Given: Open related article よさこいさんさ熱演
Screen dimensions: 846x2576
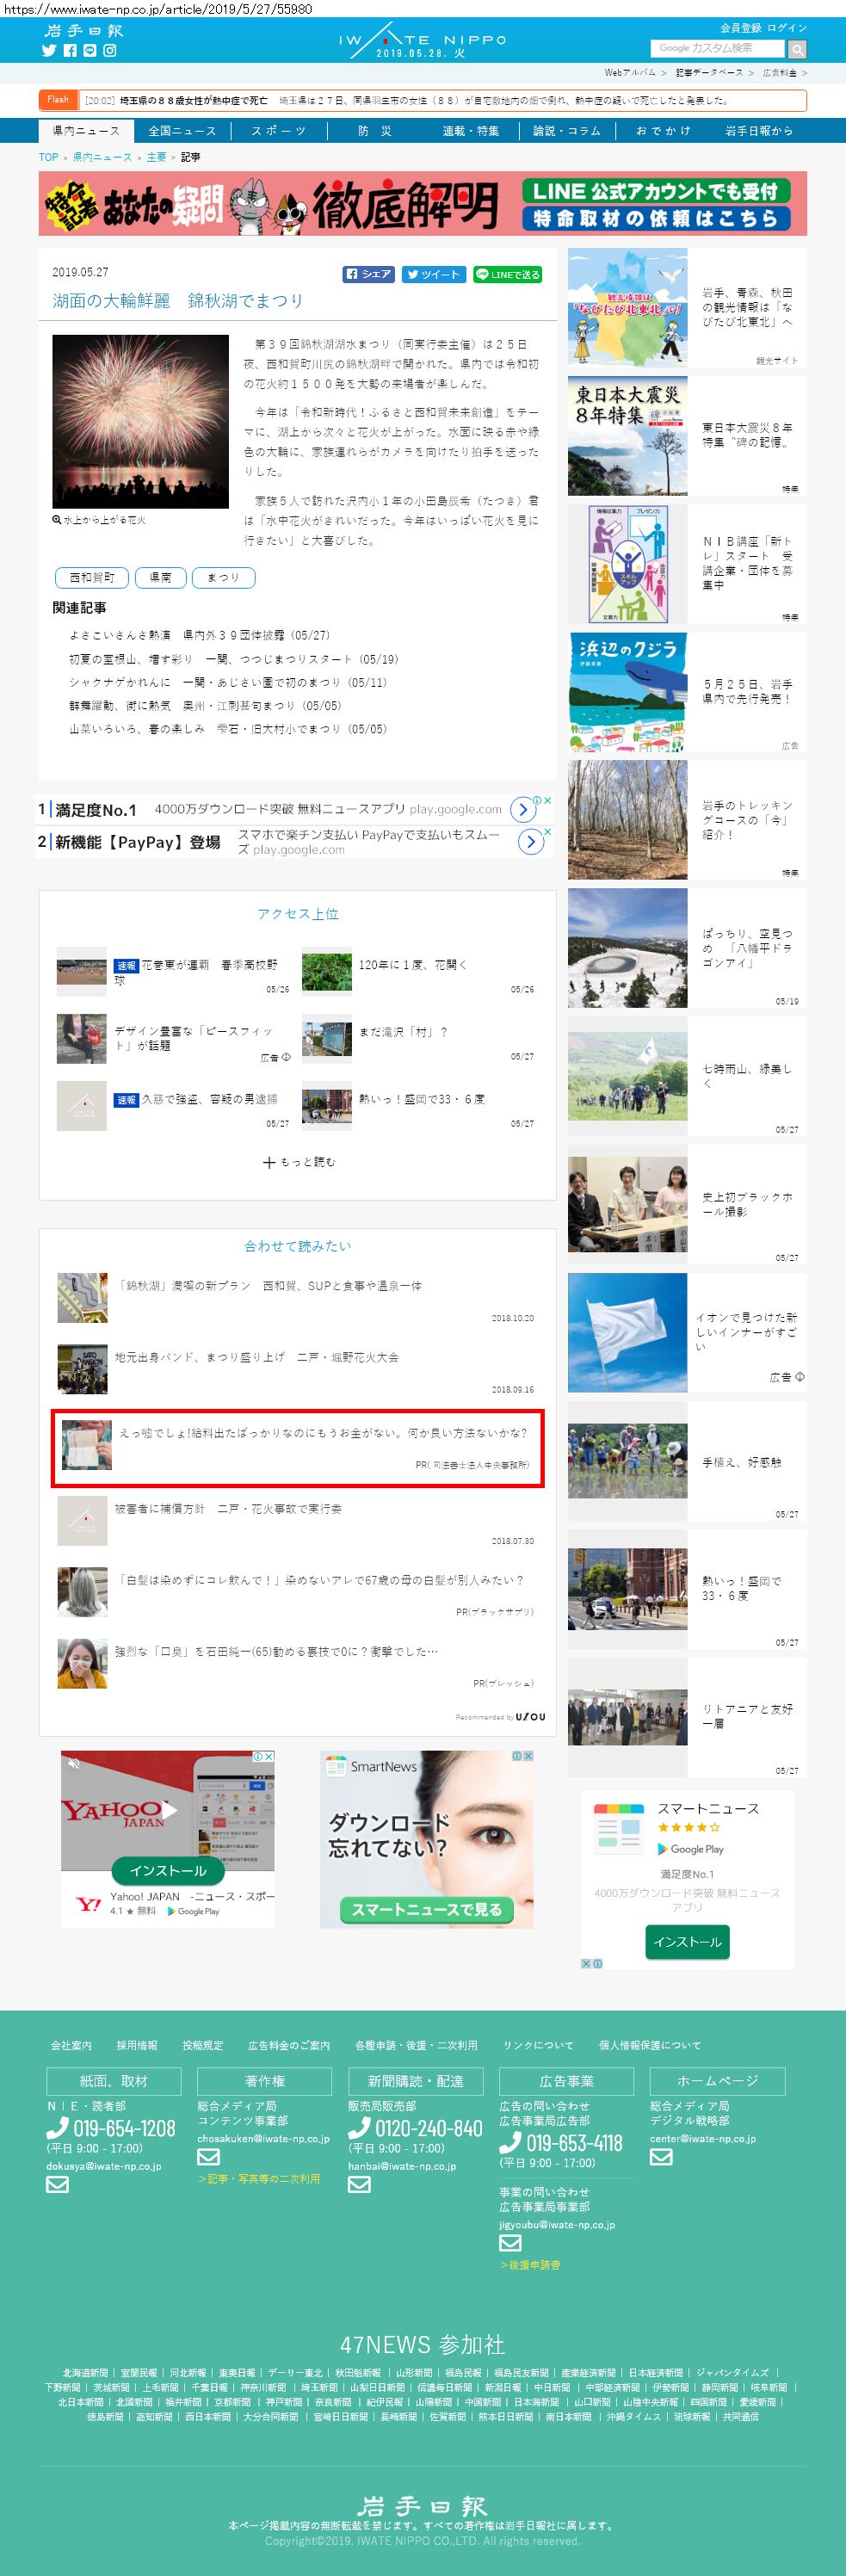Looking at the screenshot, I should tap(199, 635).
